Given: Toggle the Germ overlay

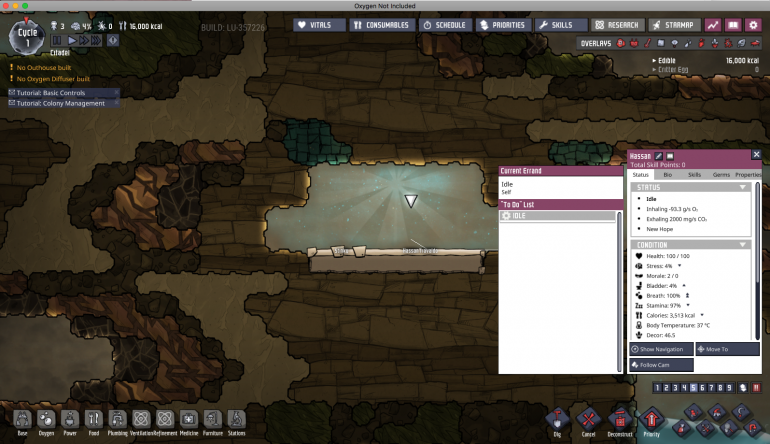Looking at the screenshot, I should (x=729, y=43).
